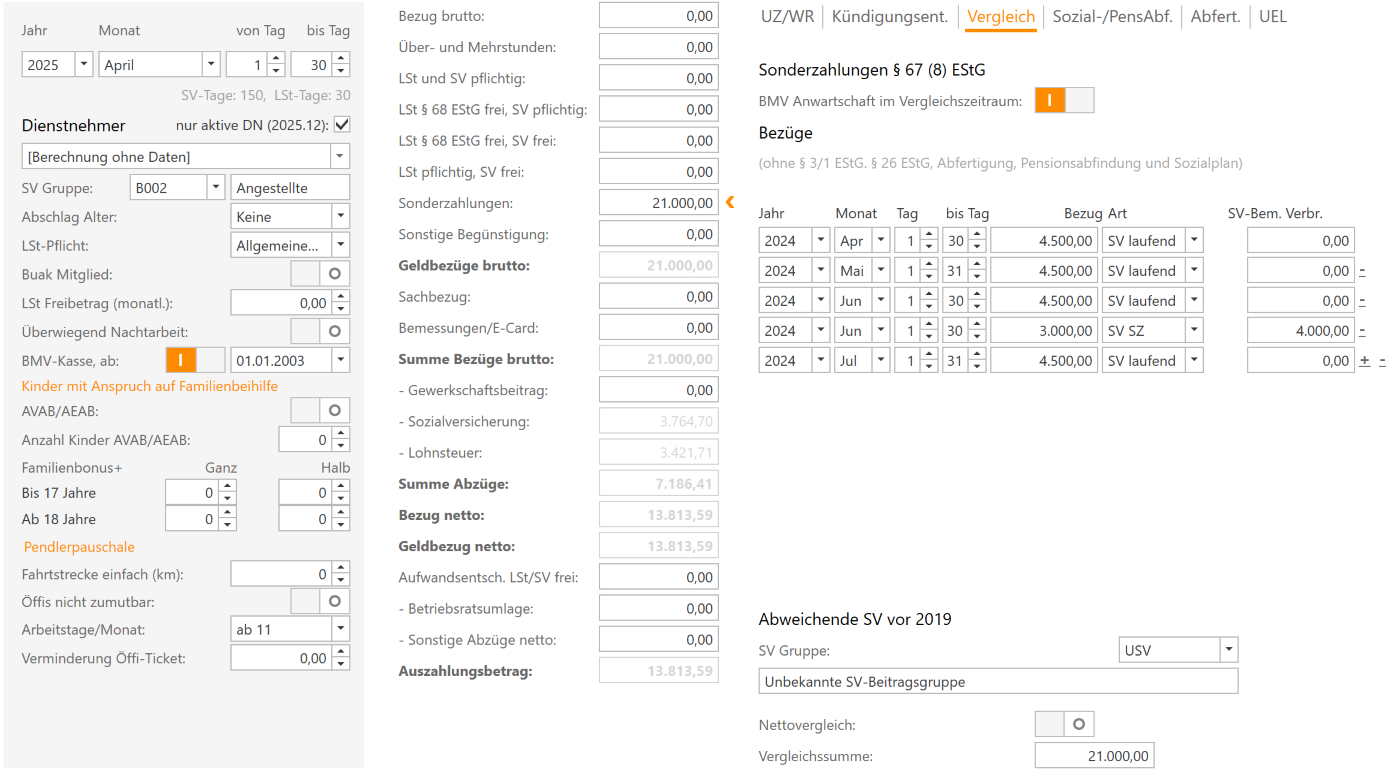This screenshot has width=1390, height=769.
Task: Click the plus sign on the Jul row
Action: click(x=1364, y=361)
